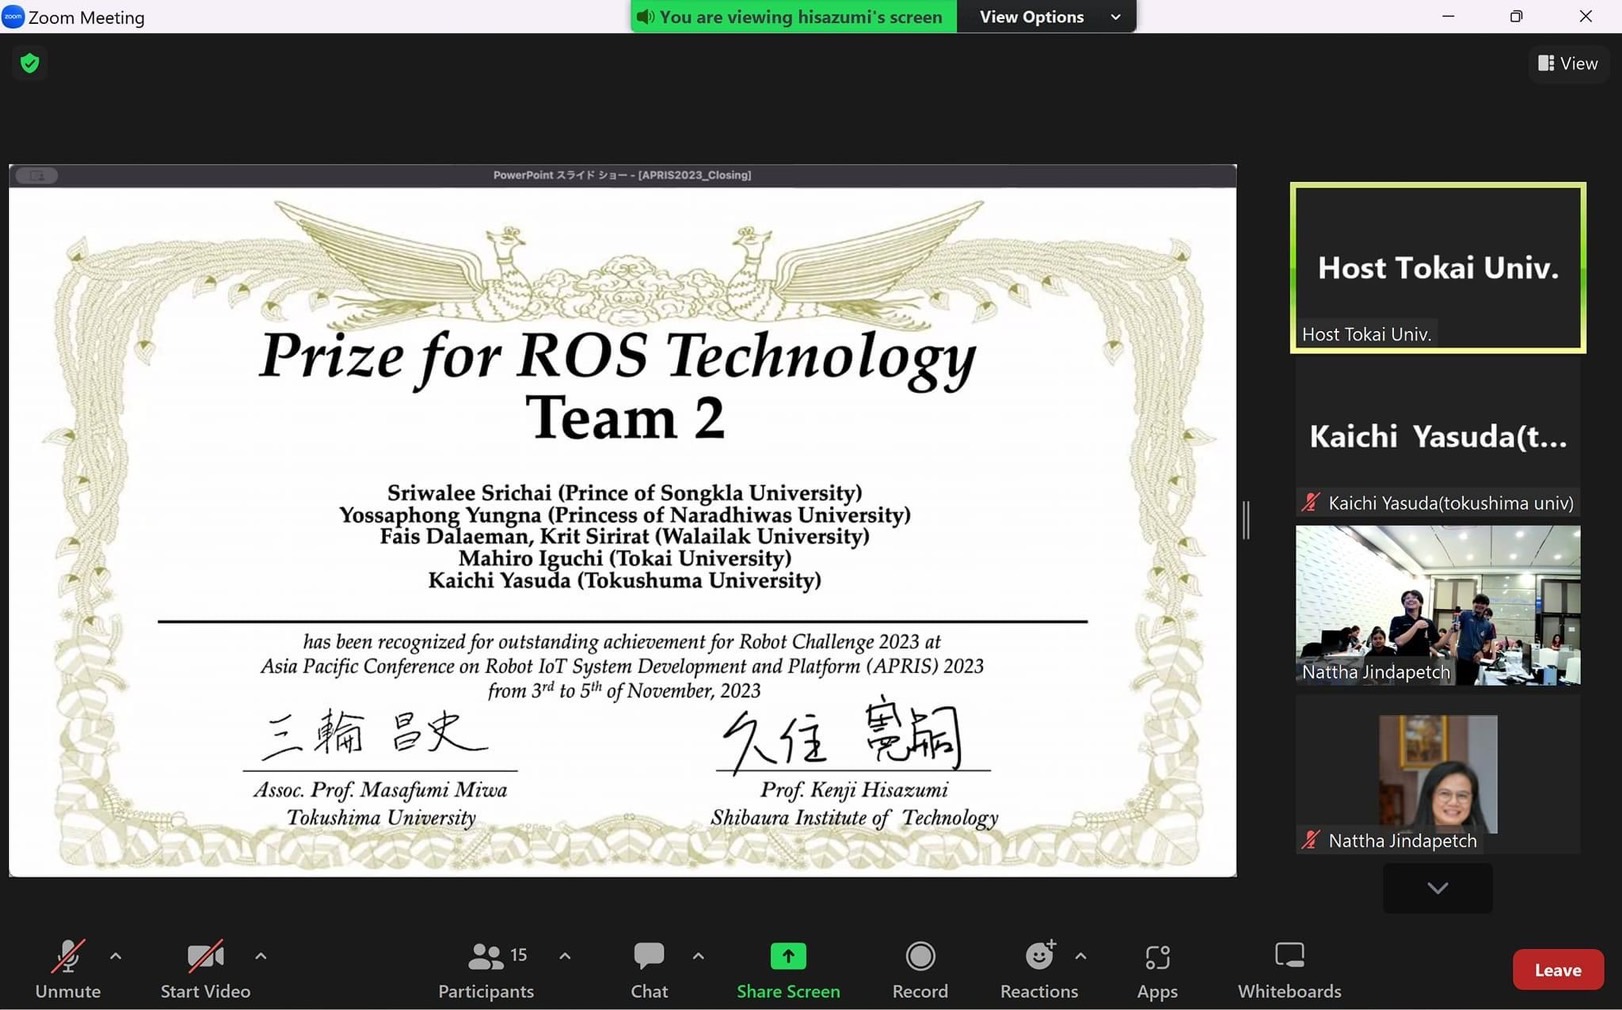Select Kaichi Yasuda participant tile
The width and height of the screenshot is (1622, 1010).
[1438, 436]
